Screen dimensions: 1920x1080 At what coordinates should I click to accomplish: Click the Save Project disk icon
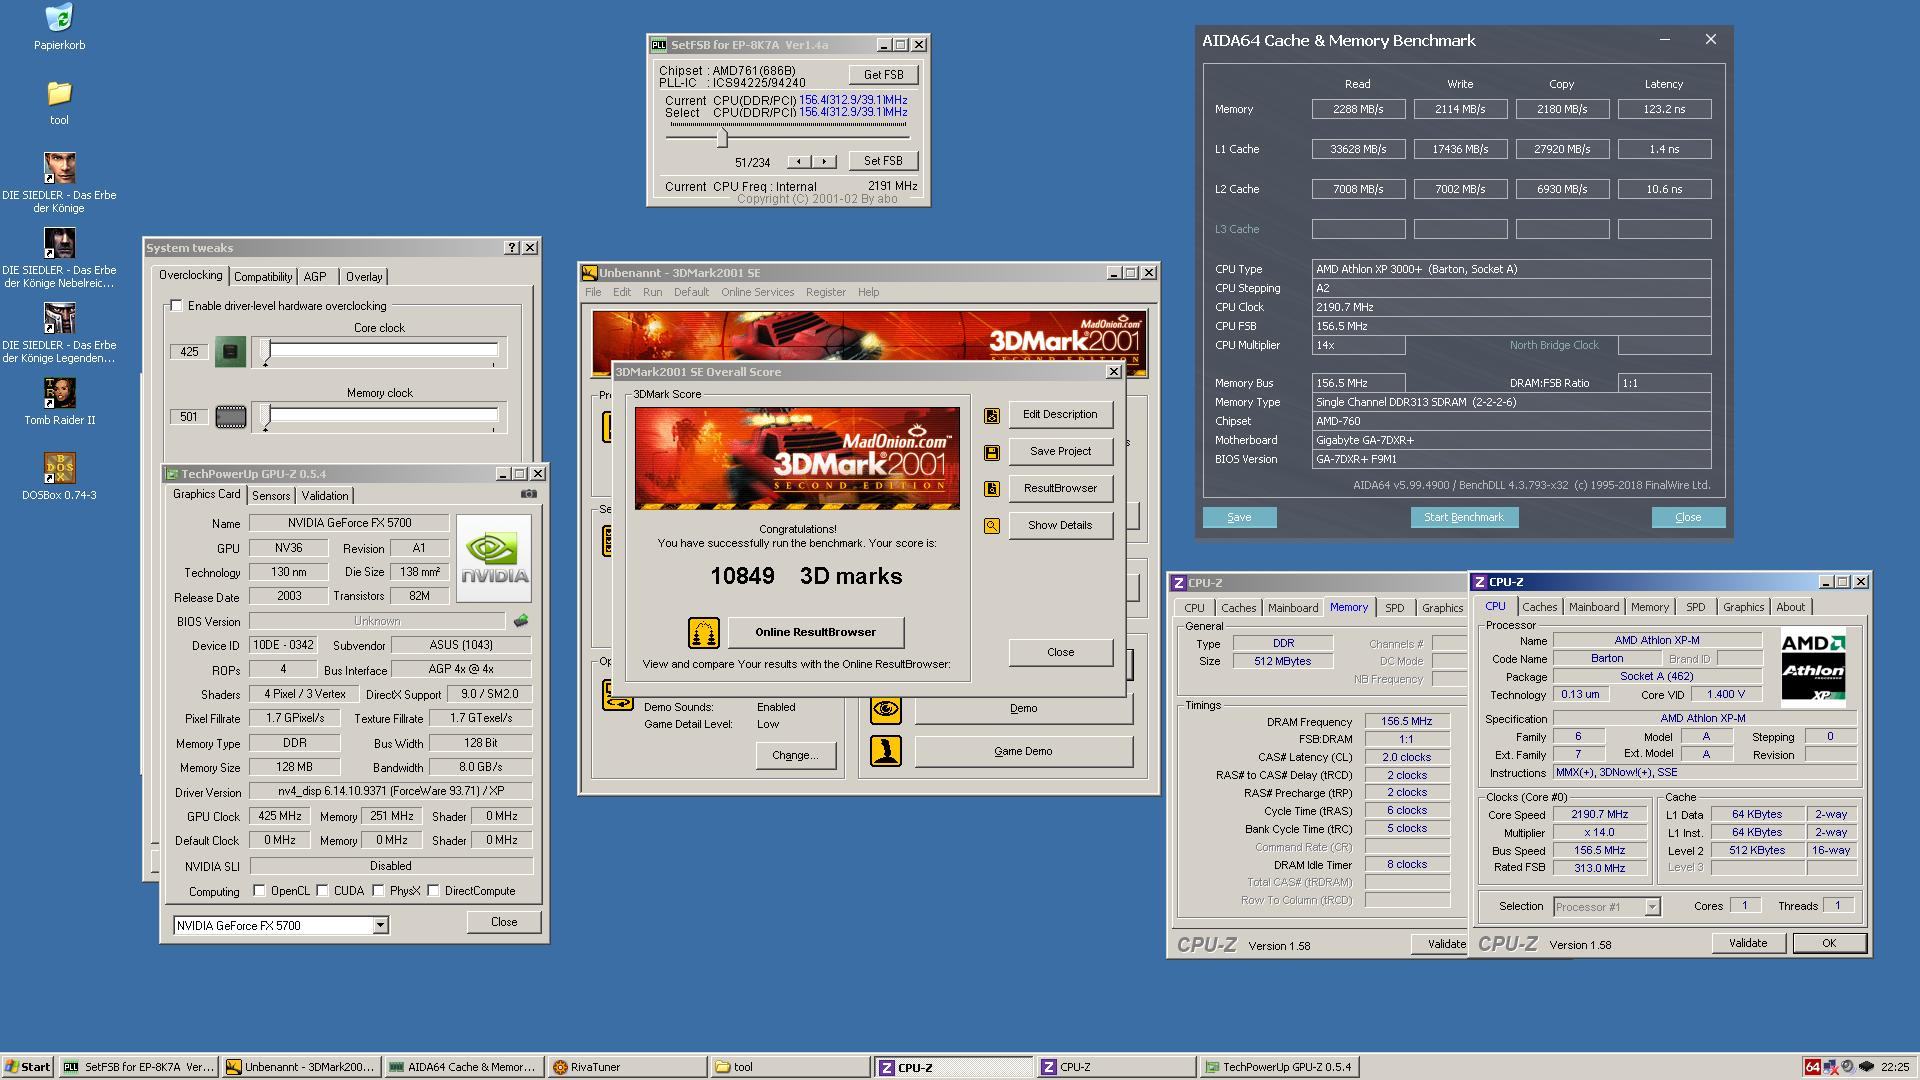[991, 452]
